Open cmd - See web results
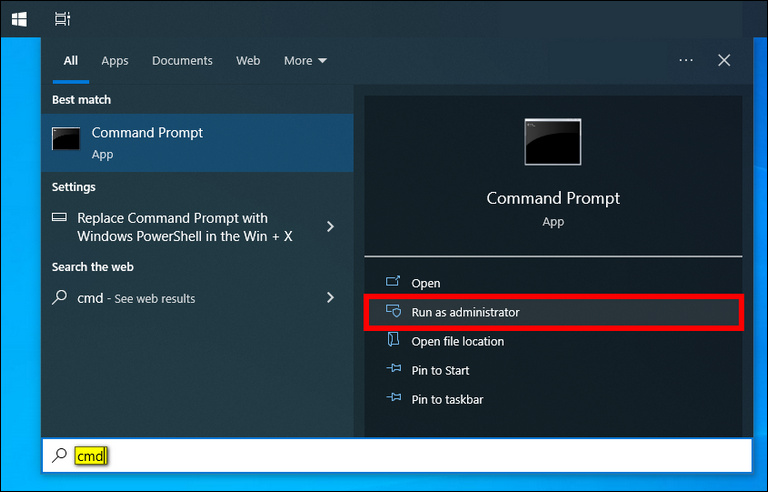768x492 pixels. click(197, 297)
